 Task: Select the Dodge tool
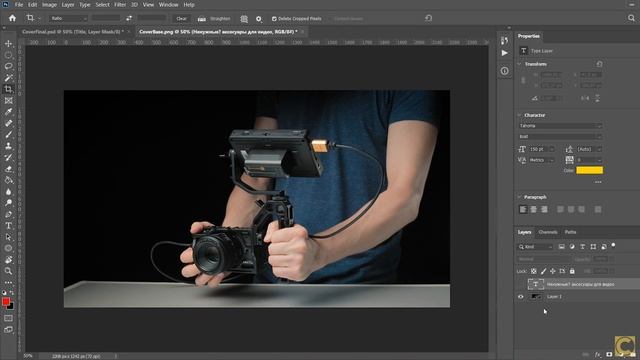pyautogui.click(x=8, y=202)
